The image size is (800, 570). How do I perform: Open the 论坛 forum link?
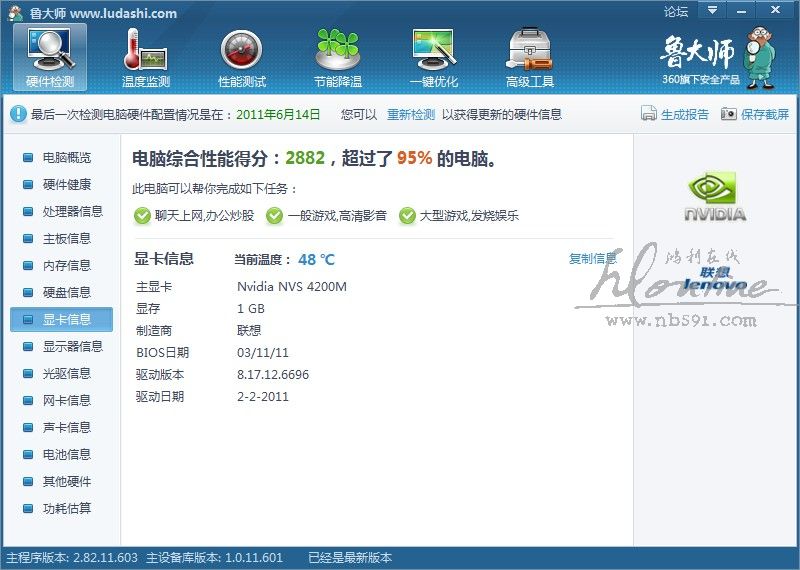676,11
